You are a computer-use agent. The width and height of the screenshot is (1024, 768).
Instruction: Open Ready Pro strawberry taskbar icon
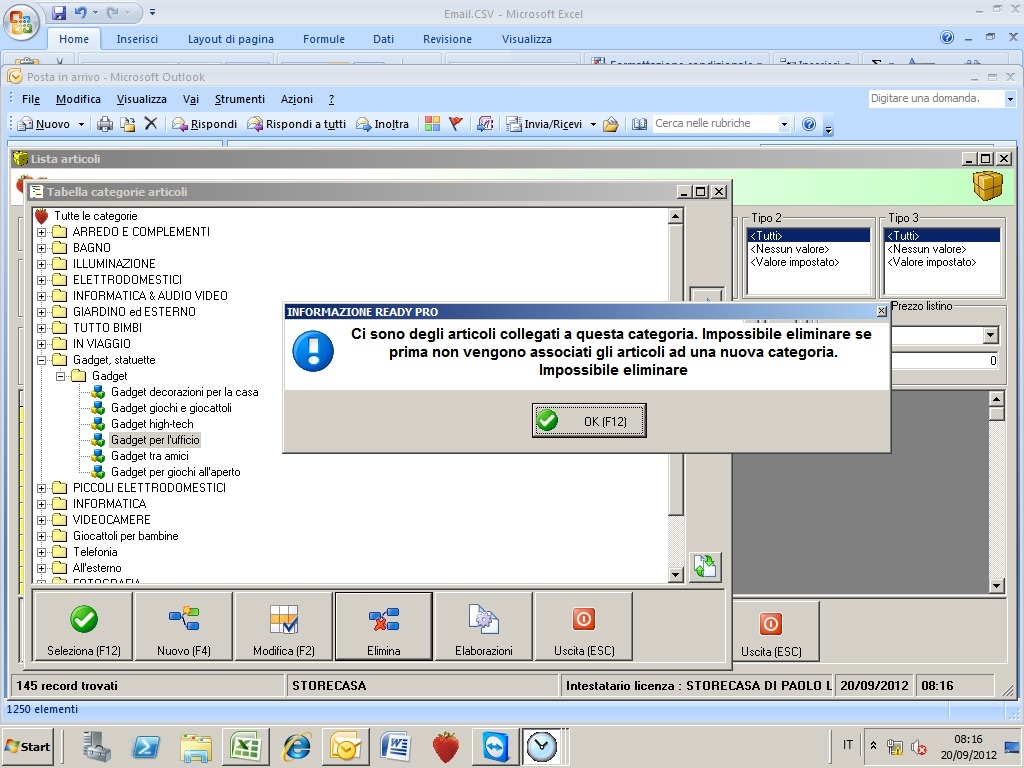tap(445, 746)
